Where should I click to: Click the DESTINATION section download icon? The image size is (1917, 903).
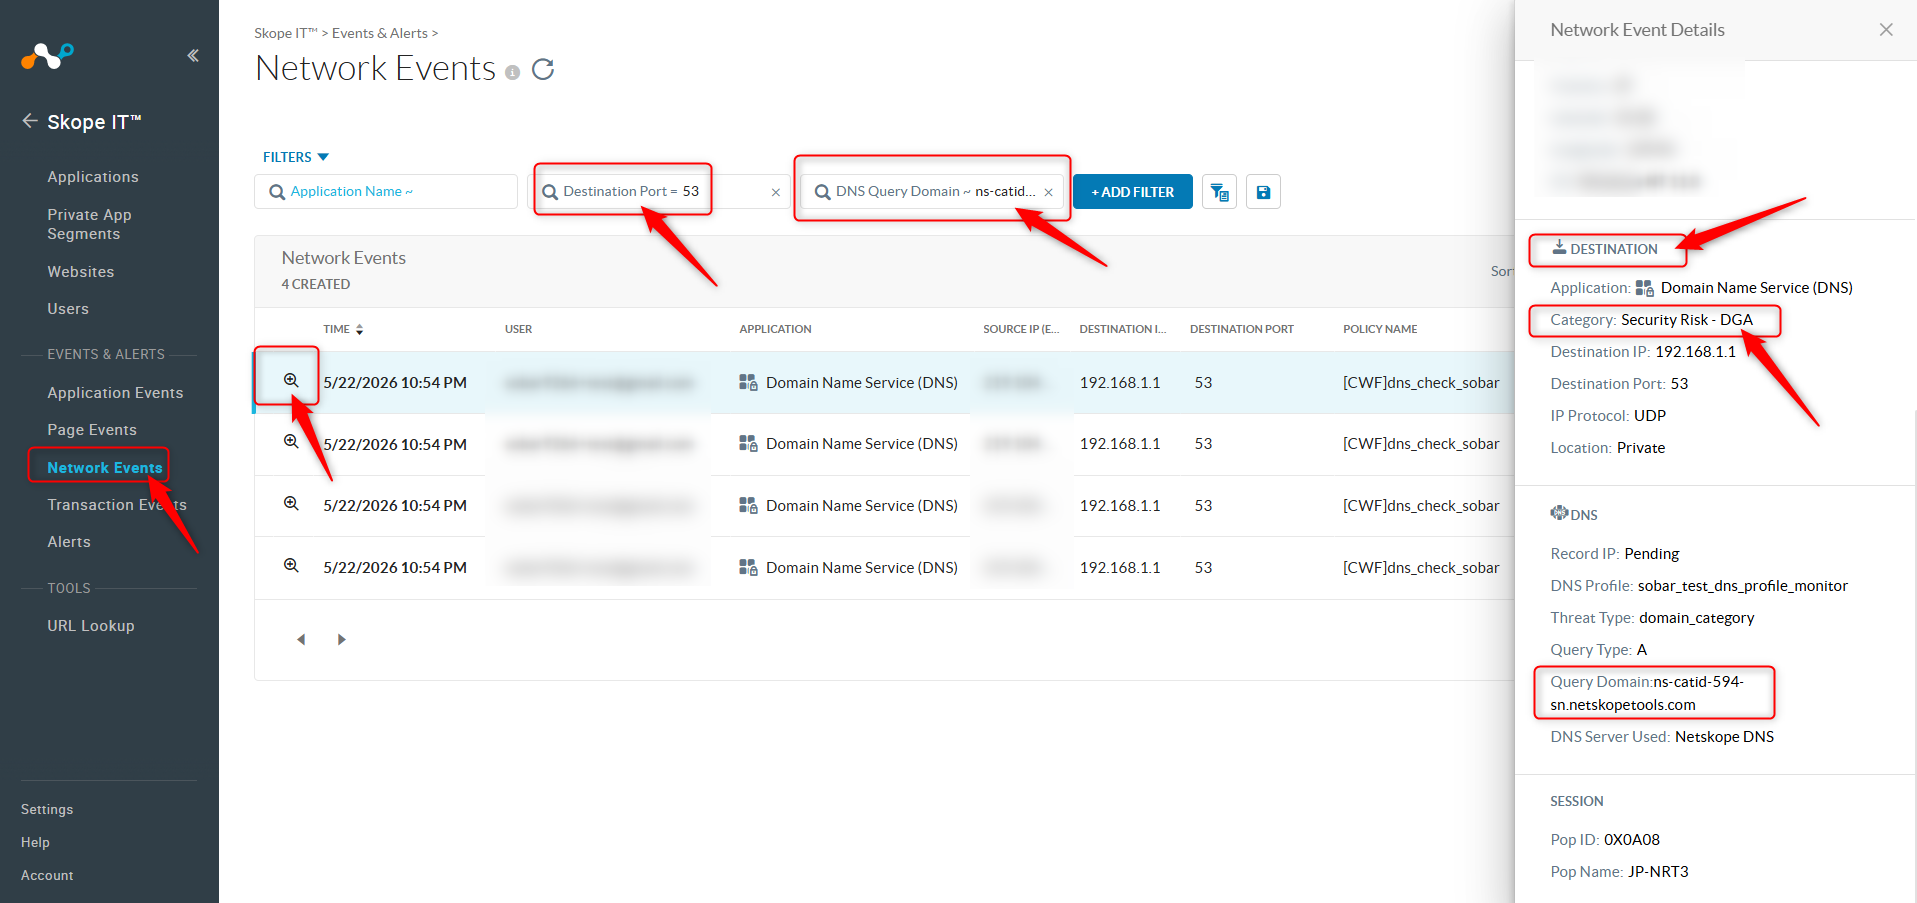click(1559, 247)
